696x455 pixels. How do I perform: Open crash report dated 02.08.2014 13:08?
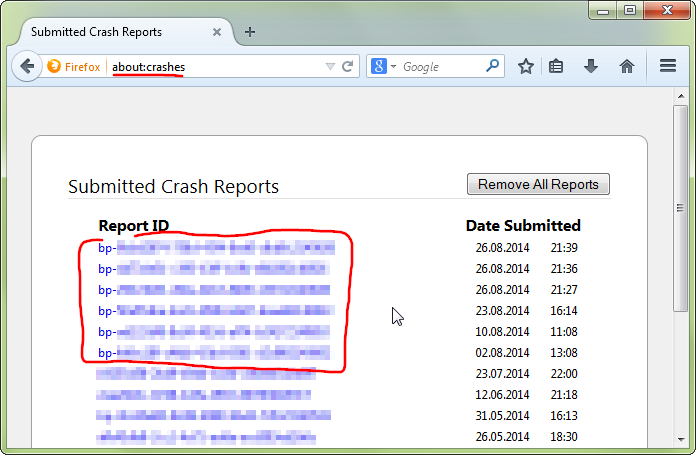click(215, 353)
